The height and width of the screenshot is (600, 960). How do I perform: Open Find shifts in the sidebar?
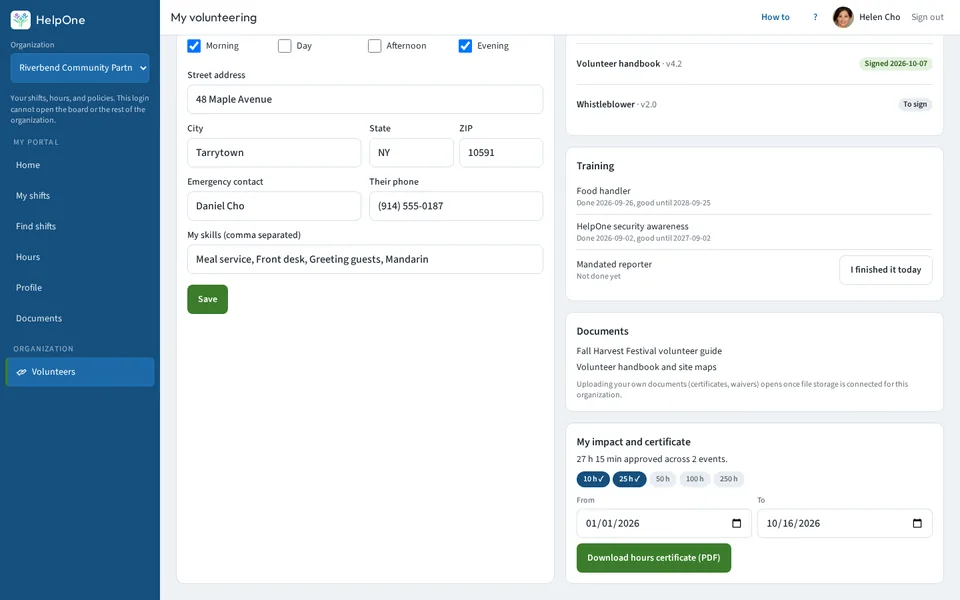tap(80, 227)
